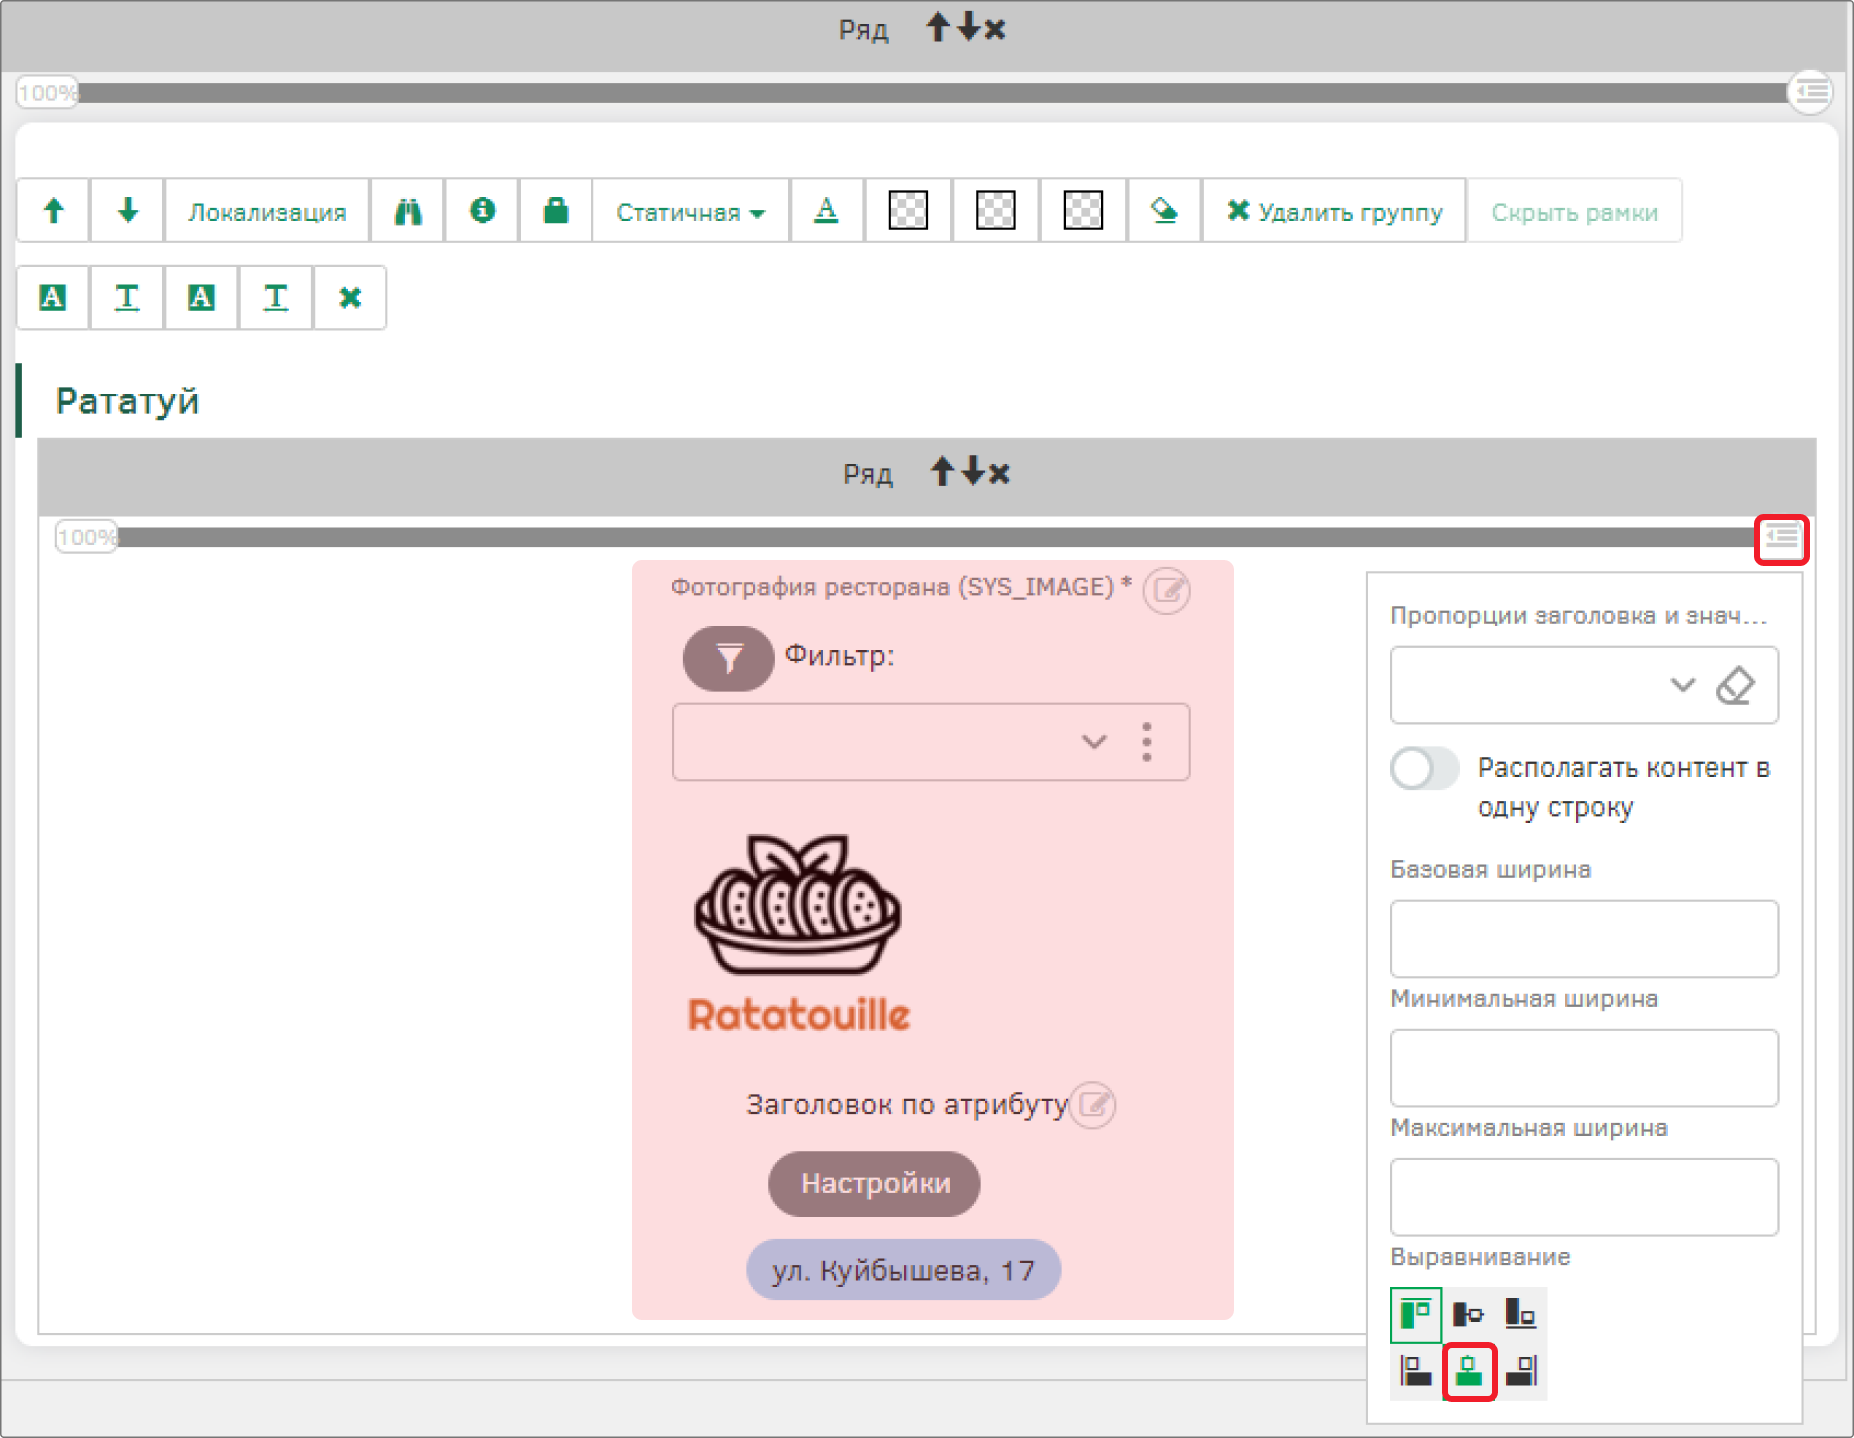Click the first underlined T icon in second toolbar

tap(127, 297)
